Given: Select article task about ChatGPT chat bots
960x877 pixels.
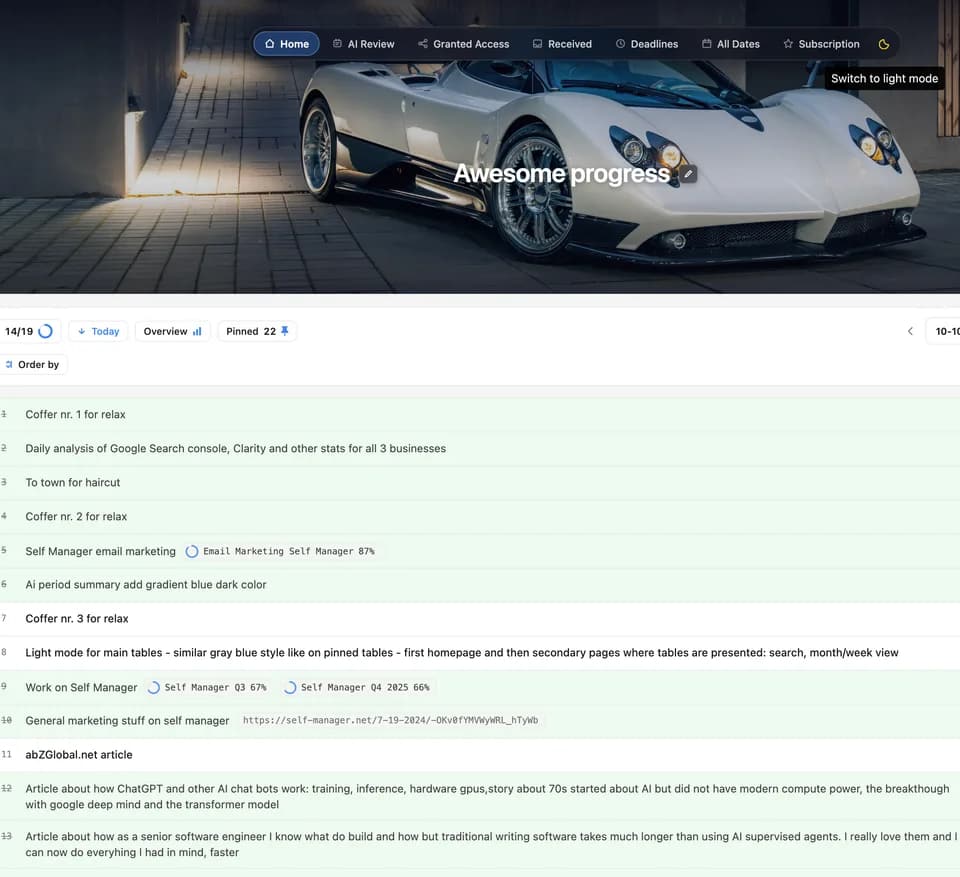Looking at the screenshot, I should 487,796.
